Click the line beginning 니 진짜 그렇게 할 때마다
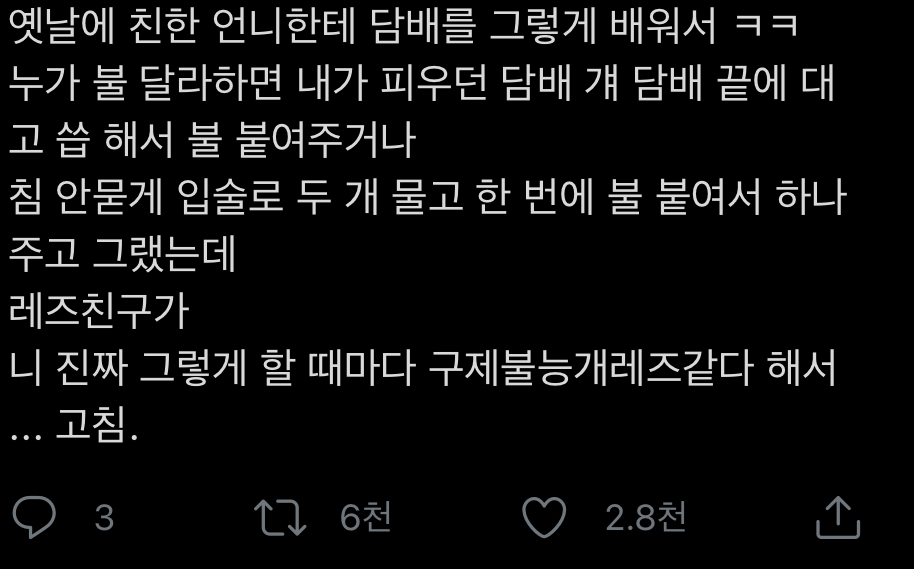Image resolution: width=914 pixels, height=569 pixels. (x=423, y=368)
